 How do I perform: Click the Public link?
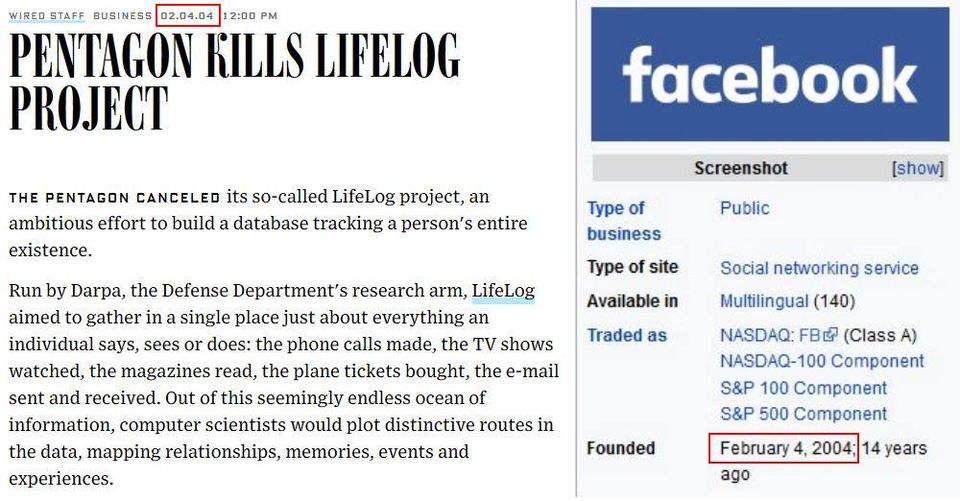point(744,208)
